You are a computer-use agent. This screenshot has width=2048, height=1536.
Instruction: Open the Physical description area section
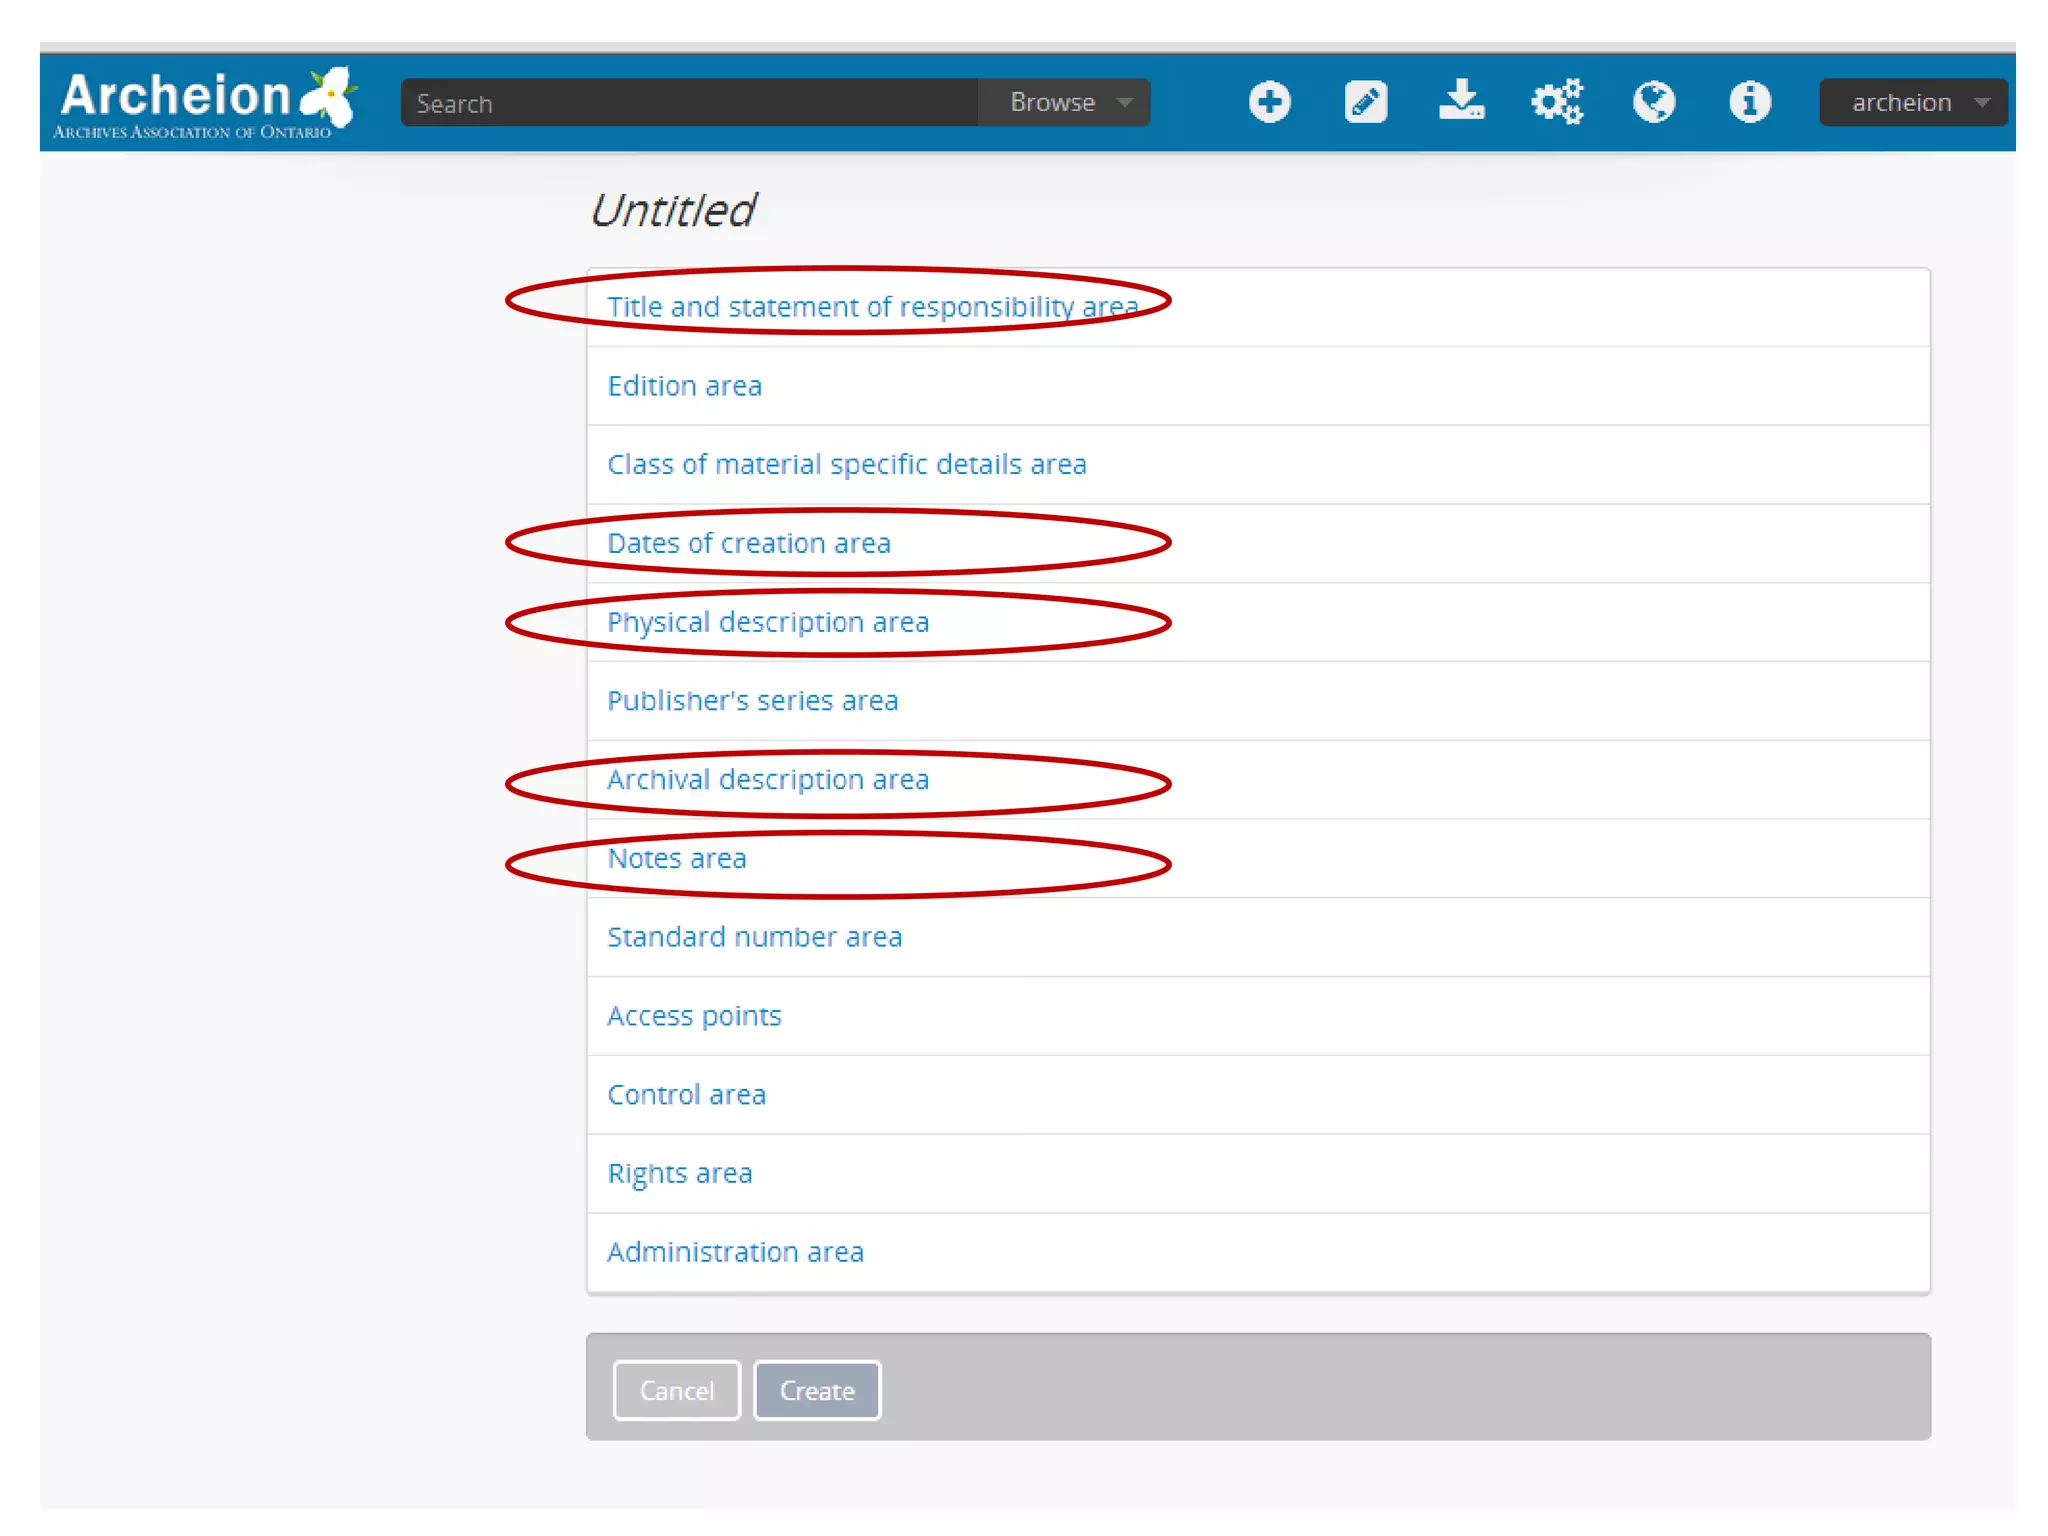[767, 622]
